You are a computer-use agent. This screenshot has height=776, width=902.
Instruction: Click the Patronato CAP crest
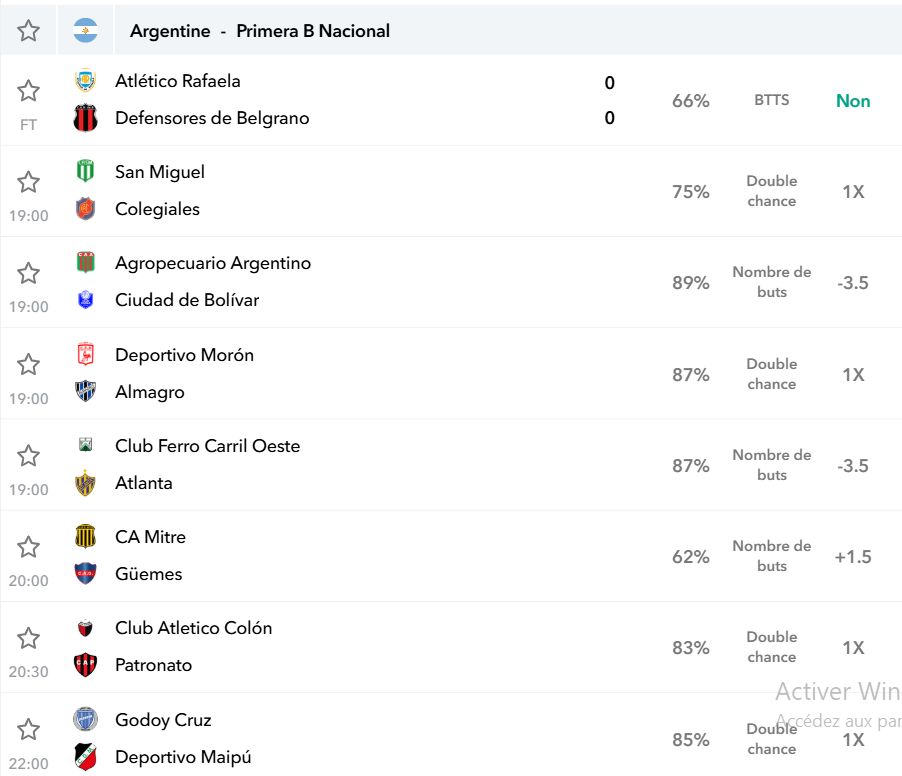(x=85, y=664)
